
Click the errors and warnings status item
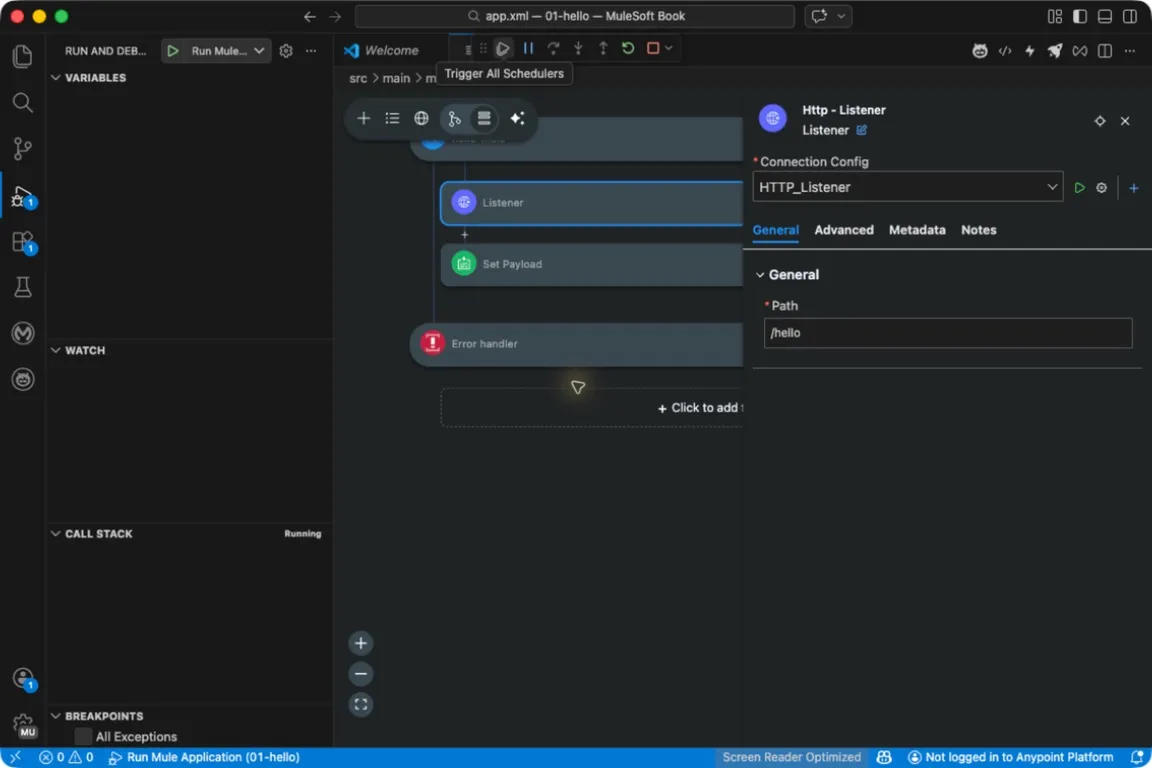pyautogui.click(x=66, y=758)
